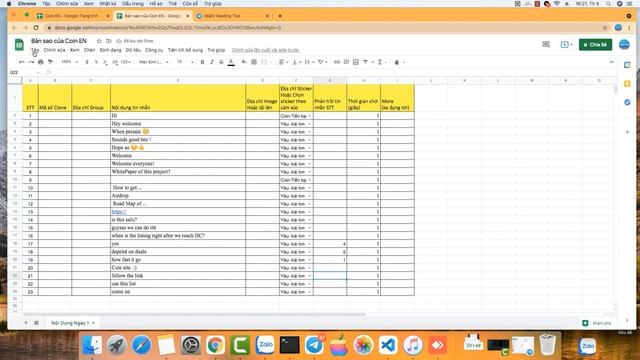Open Google Sheets home icon
The width and height of the screenshot is (640, 360).
click(19, 44)
